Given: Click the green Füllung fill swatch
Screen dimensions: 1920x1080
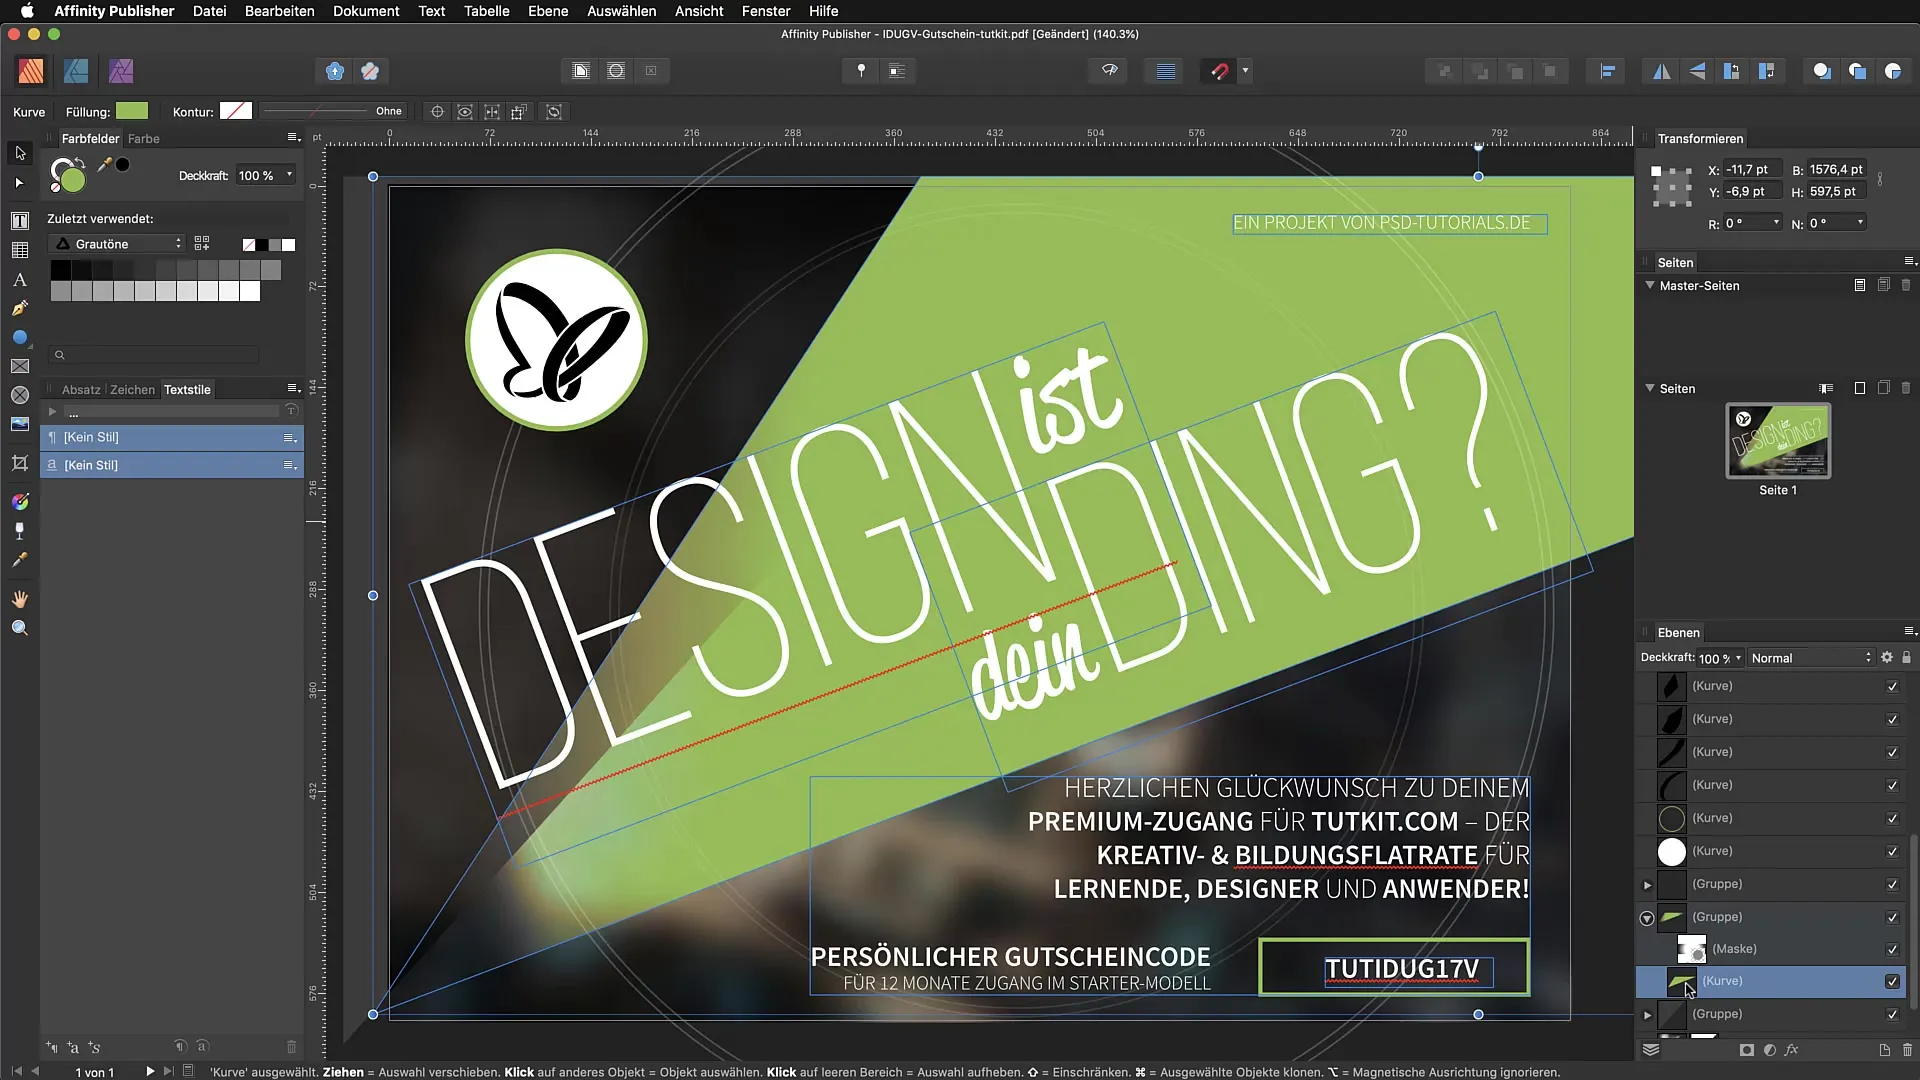Looking at the screenshot, I should [x=132, y=111].
